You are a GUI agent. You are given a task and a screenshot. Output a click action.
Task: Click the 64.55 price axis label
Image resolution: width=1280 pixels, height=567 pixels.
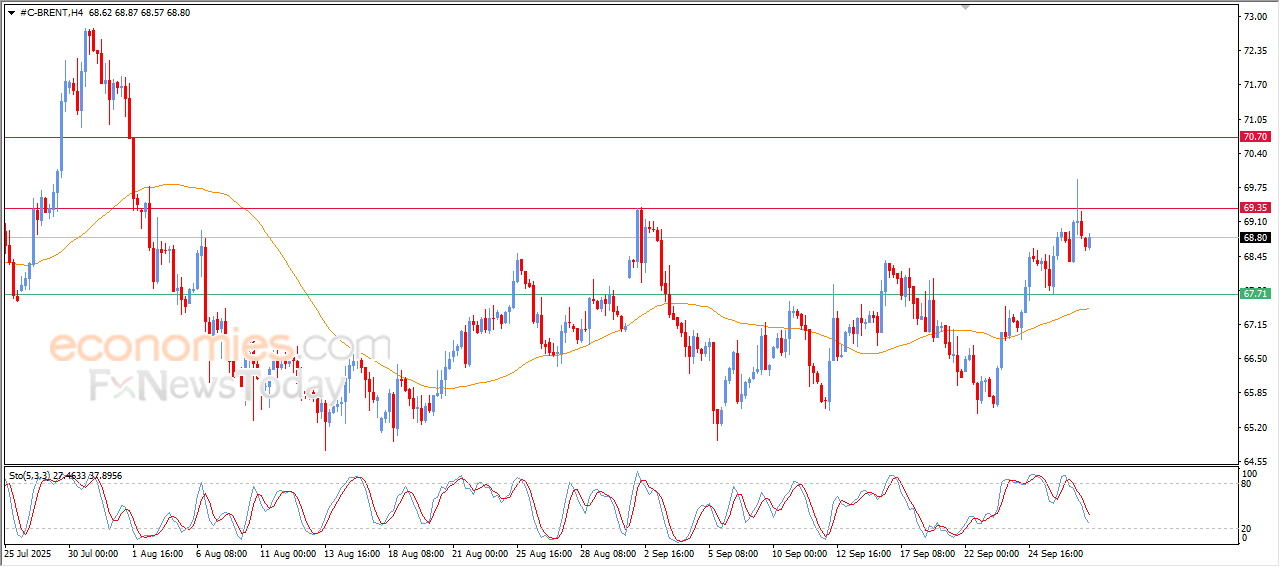coord(1254,462)
